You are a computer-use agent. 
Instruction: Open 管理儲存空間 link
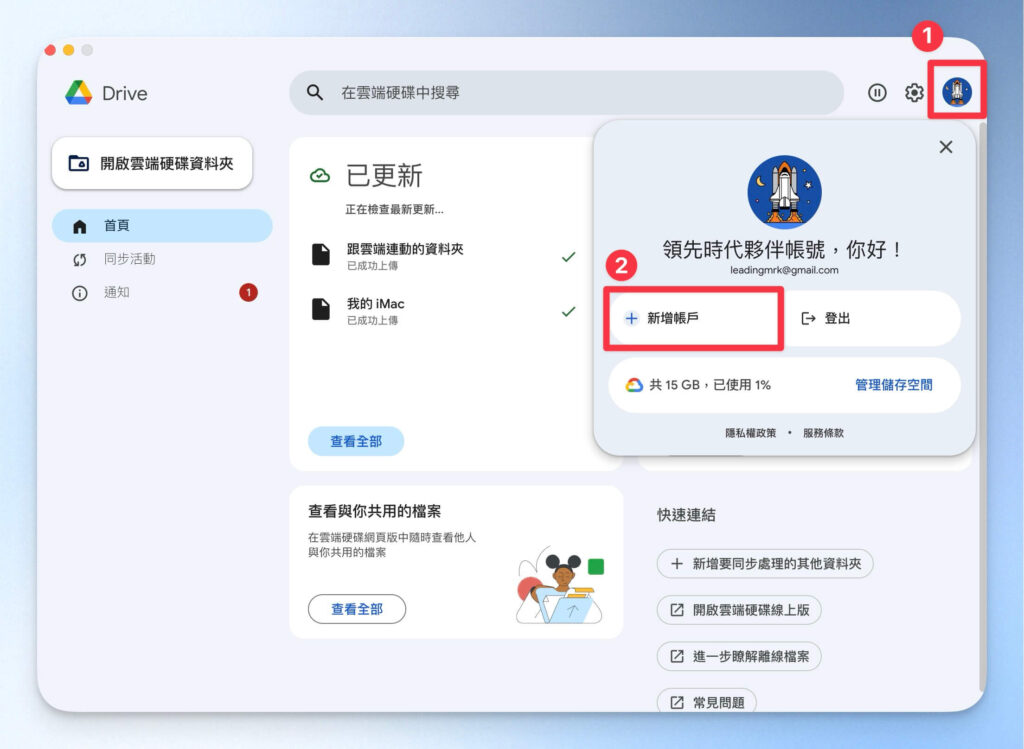893,385
